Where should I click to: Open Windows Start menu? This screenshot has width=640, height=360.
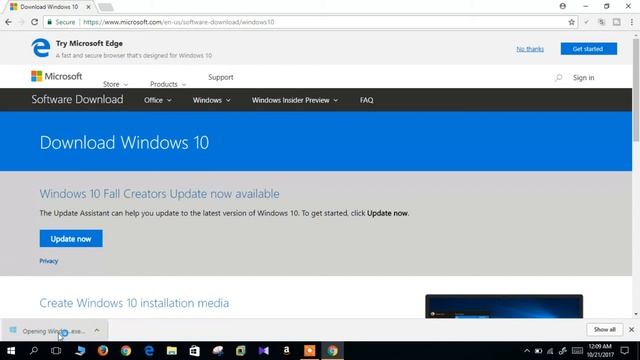11,351
